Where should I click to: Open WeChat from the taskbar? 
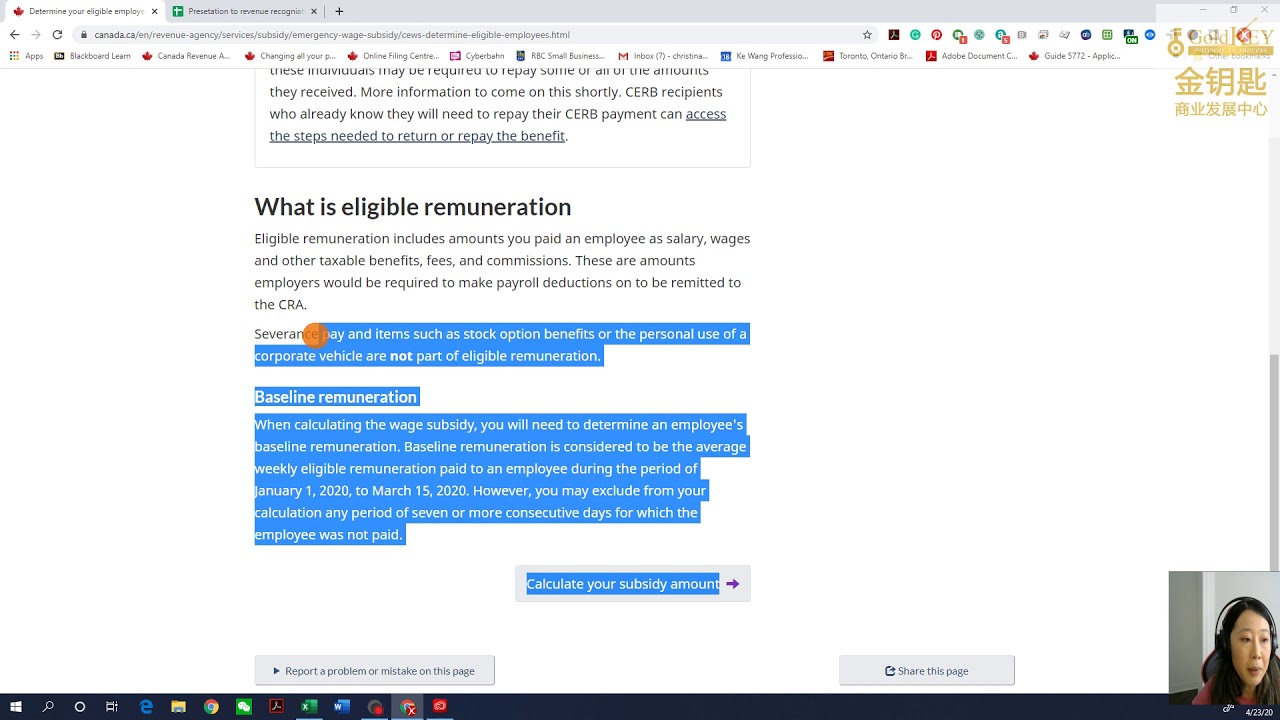click(244, 707)
